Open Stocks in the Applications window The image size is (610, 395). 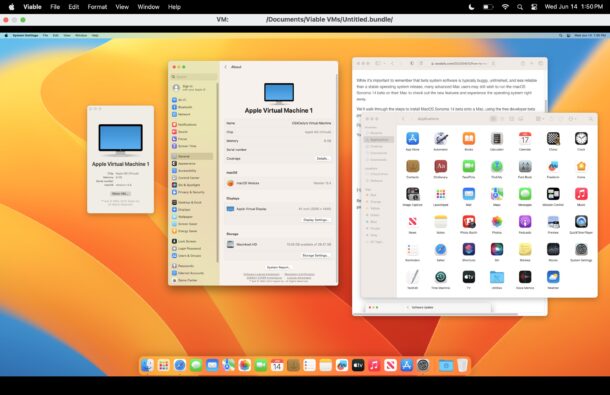pos(553,249)
